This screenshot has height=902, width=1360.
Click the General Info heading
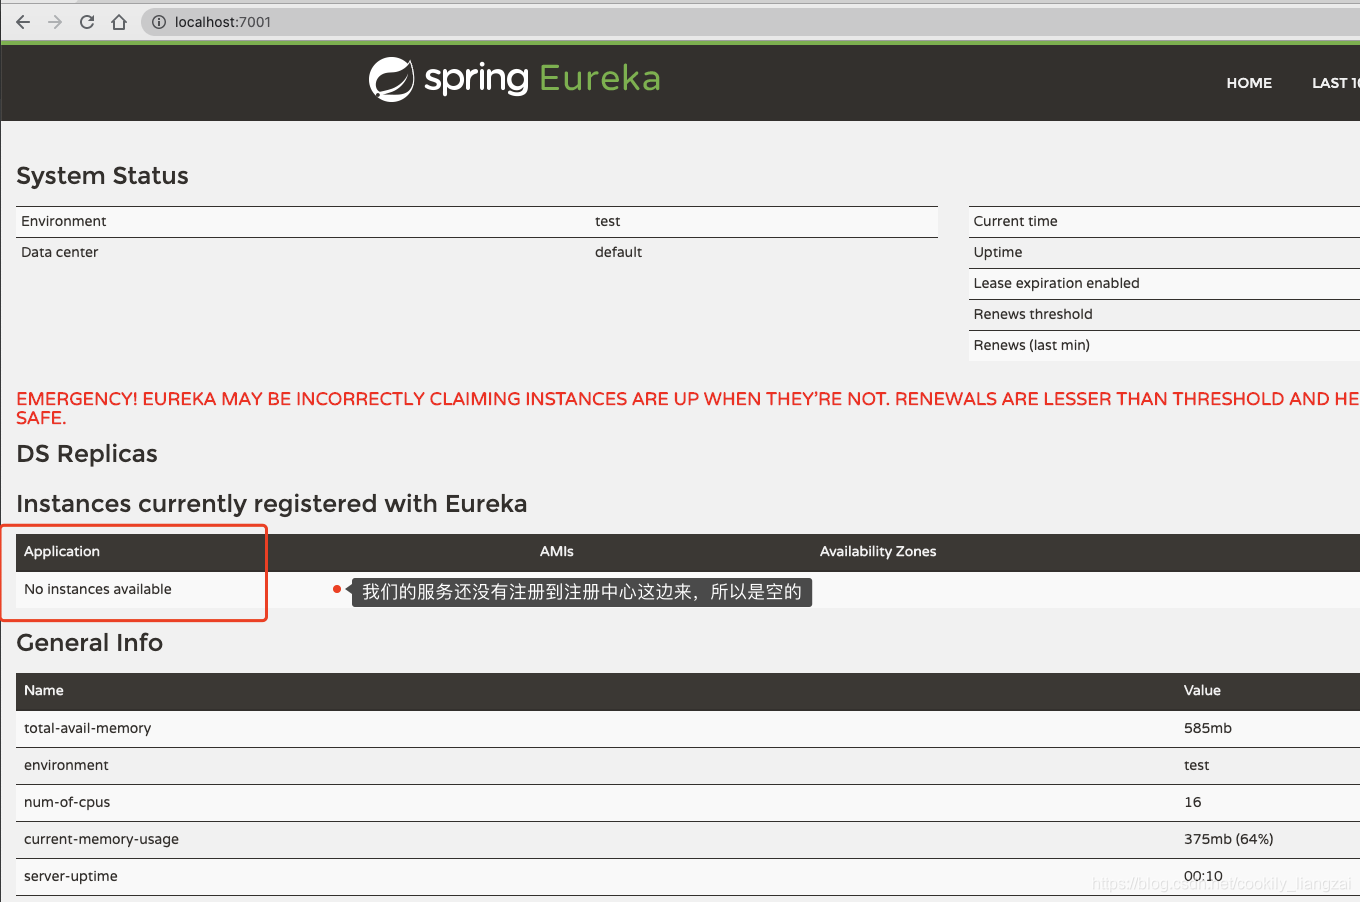point(90,643)
